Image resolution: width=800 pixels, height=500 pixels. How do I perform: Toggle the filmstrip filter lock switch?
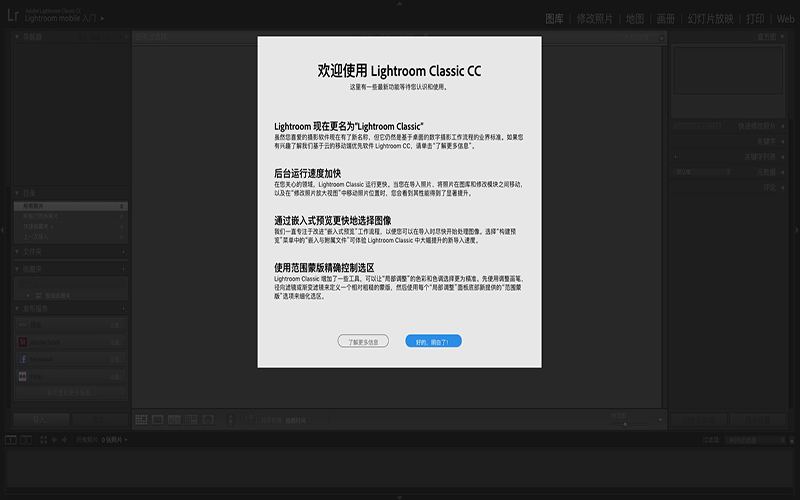(x=792, y=440)
